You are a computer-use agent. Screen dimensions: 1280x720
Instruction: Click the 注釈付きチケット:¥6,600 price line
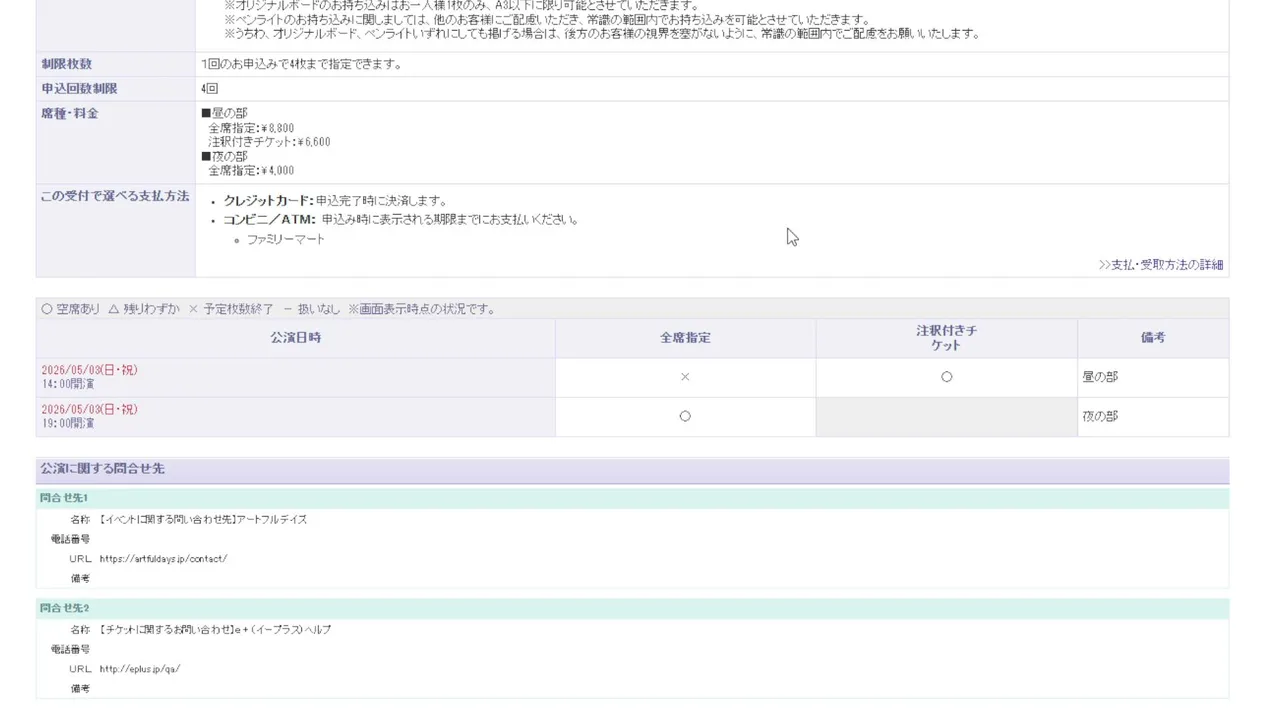point(269,142)
